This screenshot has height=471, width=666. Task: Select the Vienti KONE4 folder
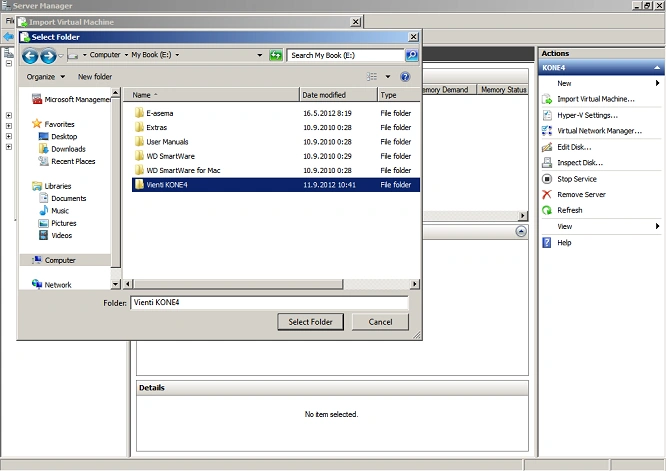pyautogui.click(x=276, y=185)
